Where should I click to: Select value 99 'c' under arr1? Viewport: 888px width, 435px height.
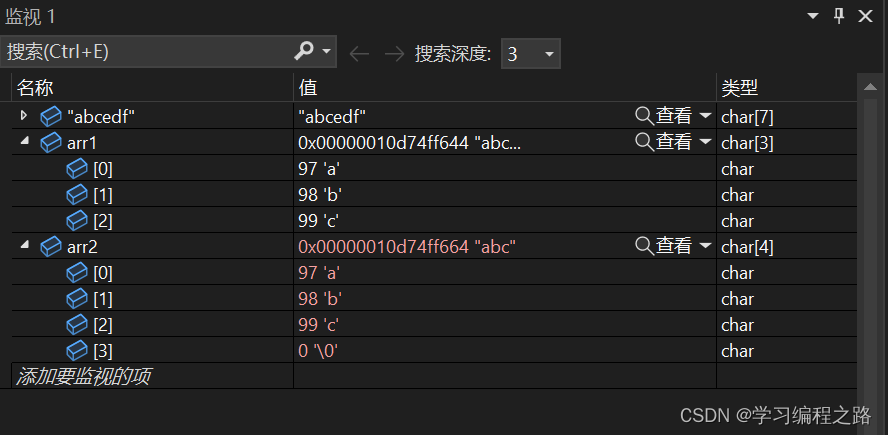(x=319, y=221)
